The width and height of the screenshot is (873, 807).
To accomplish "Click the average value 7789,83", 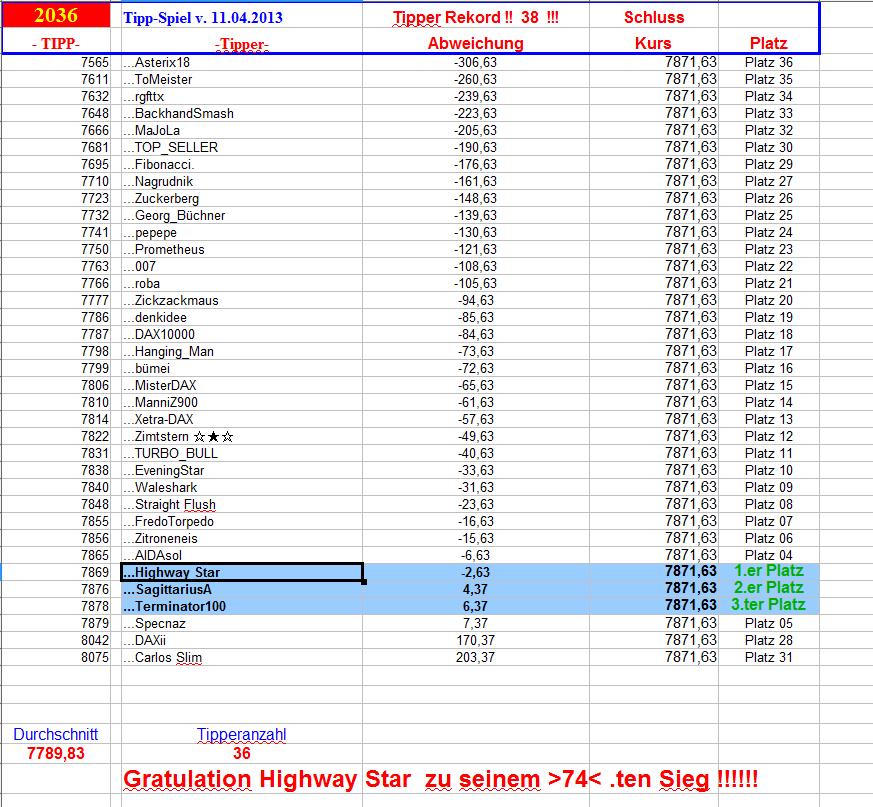I will point(56,754).
